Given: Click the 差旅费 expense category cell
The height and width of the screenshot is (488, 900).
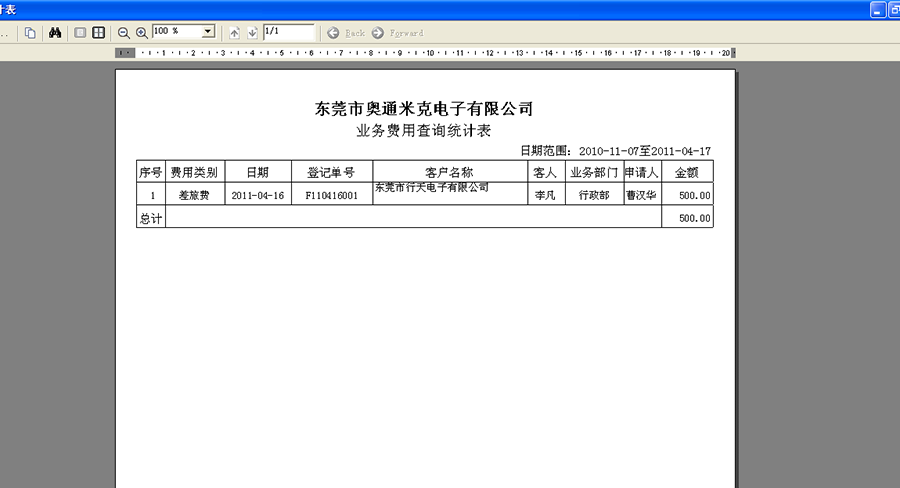Looking at the screenshot, I should tap(195, 195).
